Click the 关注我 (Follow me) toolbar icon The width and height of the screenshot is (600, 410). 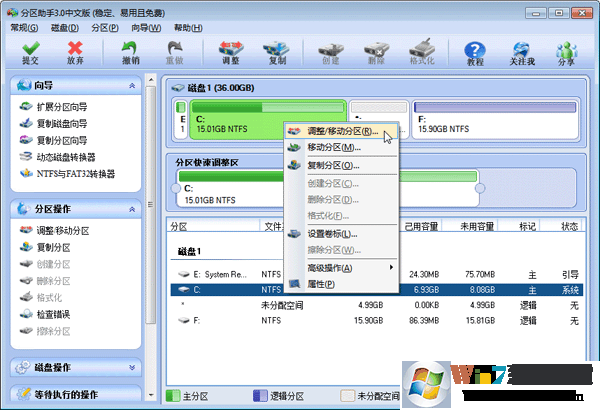pyautogui.click(x=521, y=51)
